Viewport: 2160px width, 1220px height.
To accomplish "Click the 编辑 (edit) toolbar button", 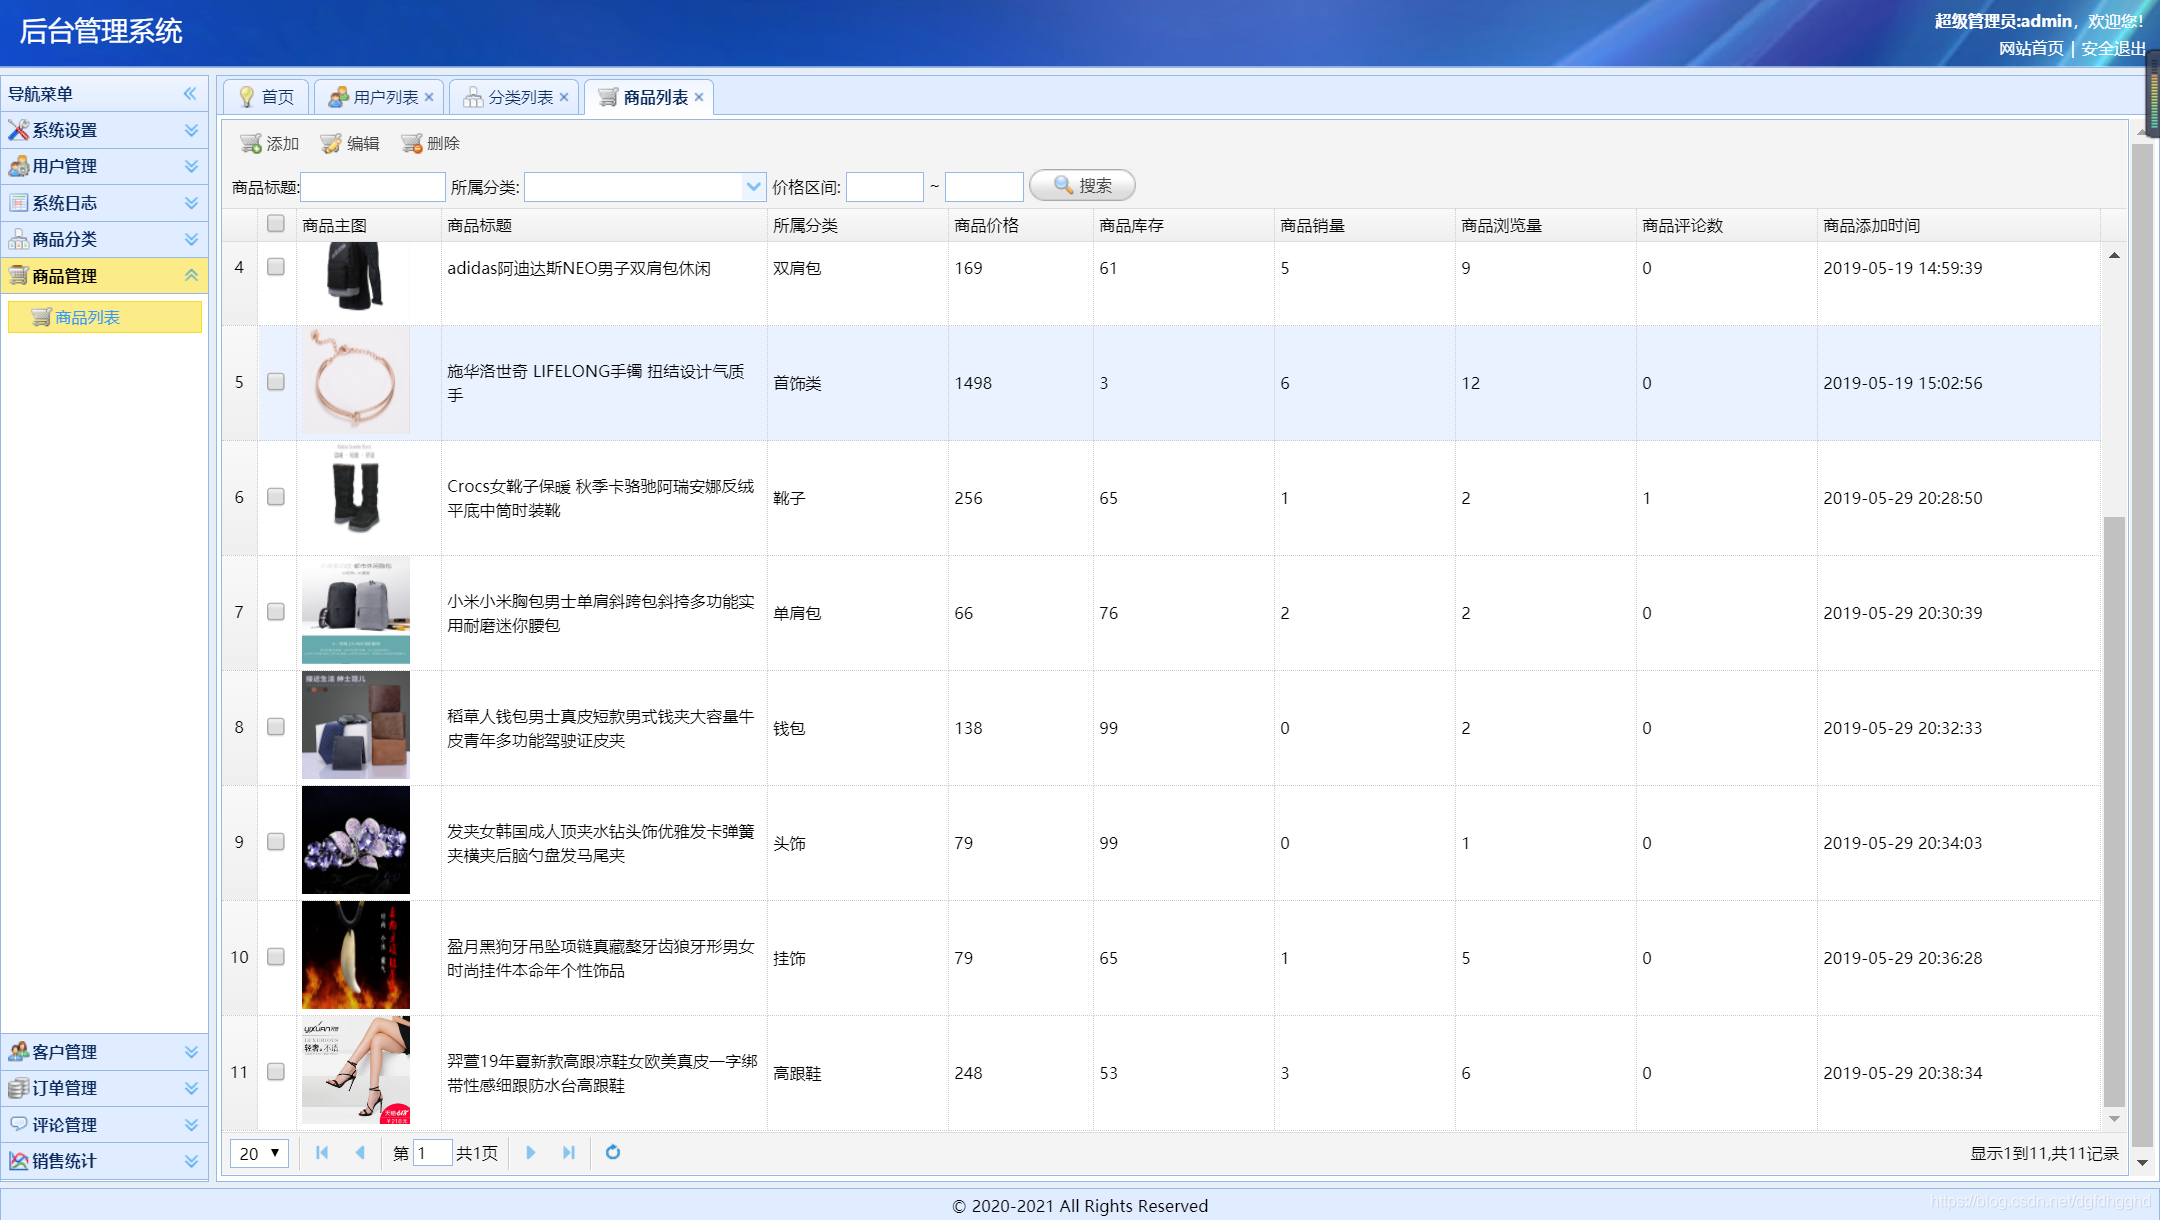I will coord(350,143).
